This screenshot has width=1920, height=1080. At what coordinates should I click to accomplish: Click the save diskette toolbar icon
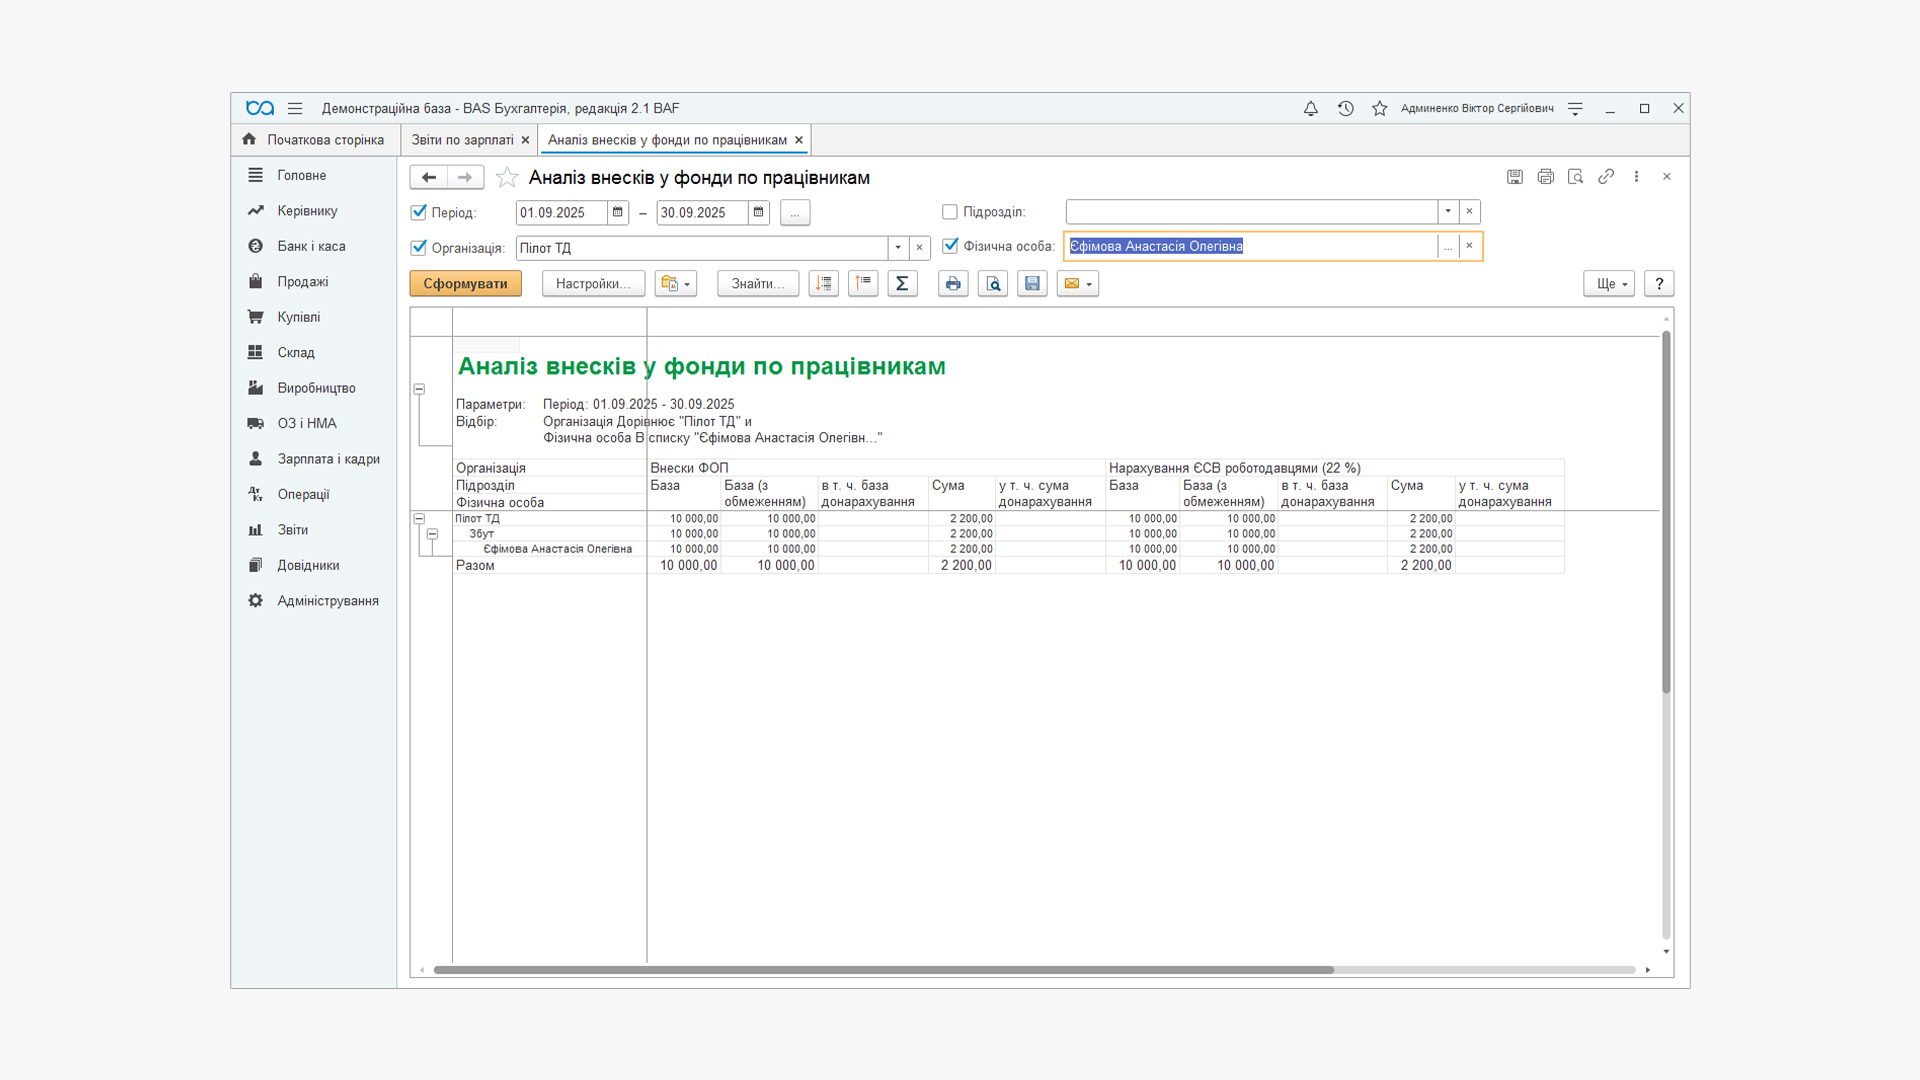(1032, 284)
